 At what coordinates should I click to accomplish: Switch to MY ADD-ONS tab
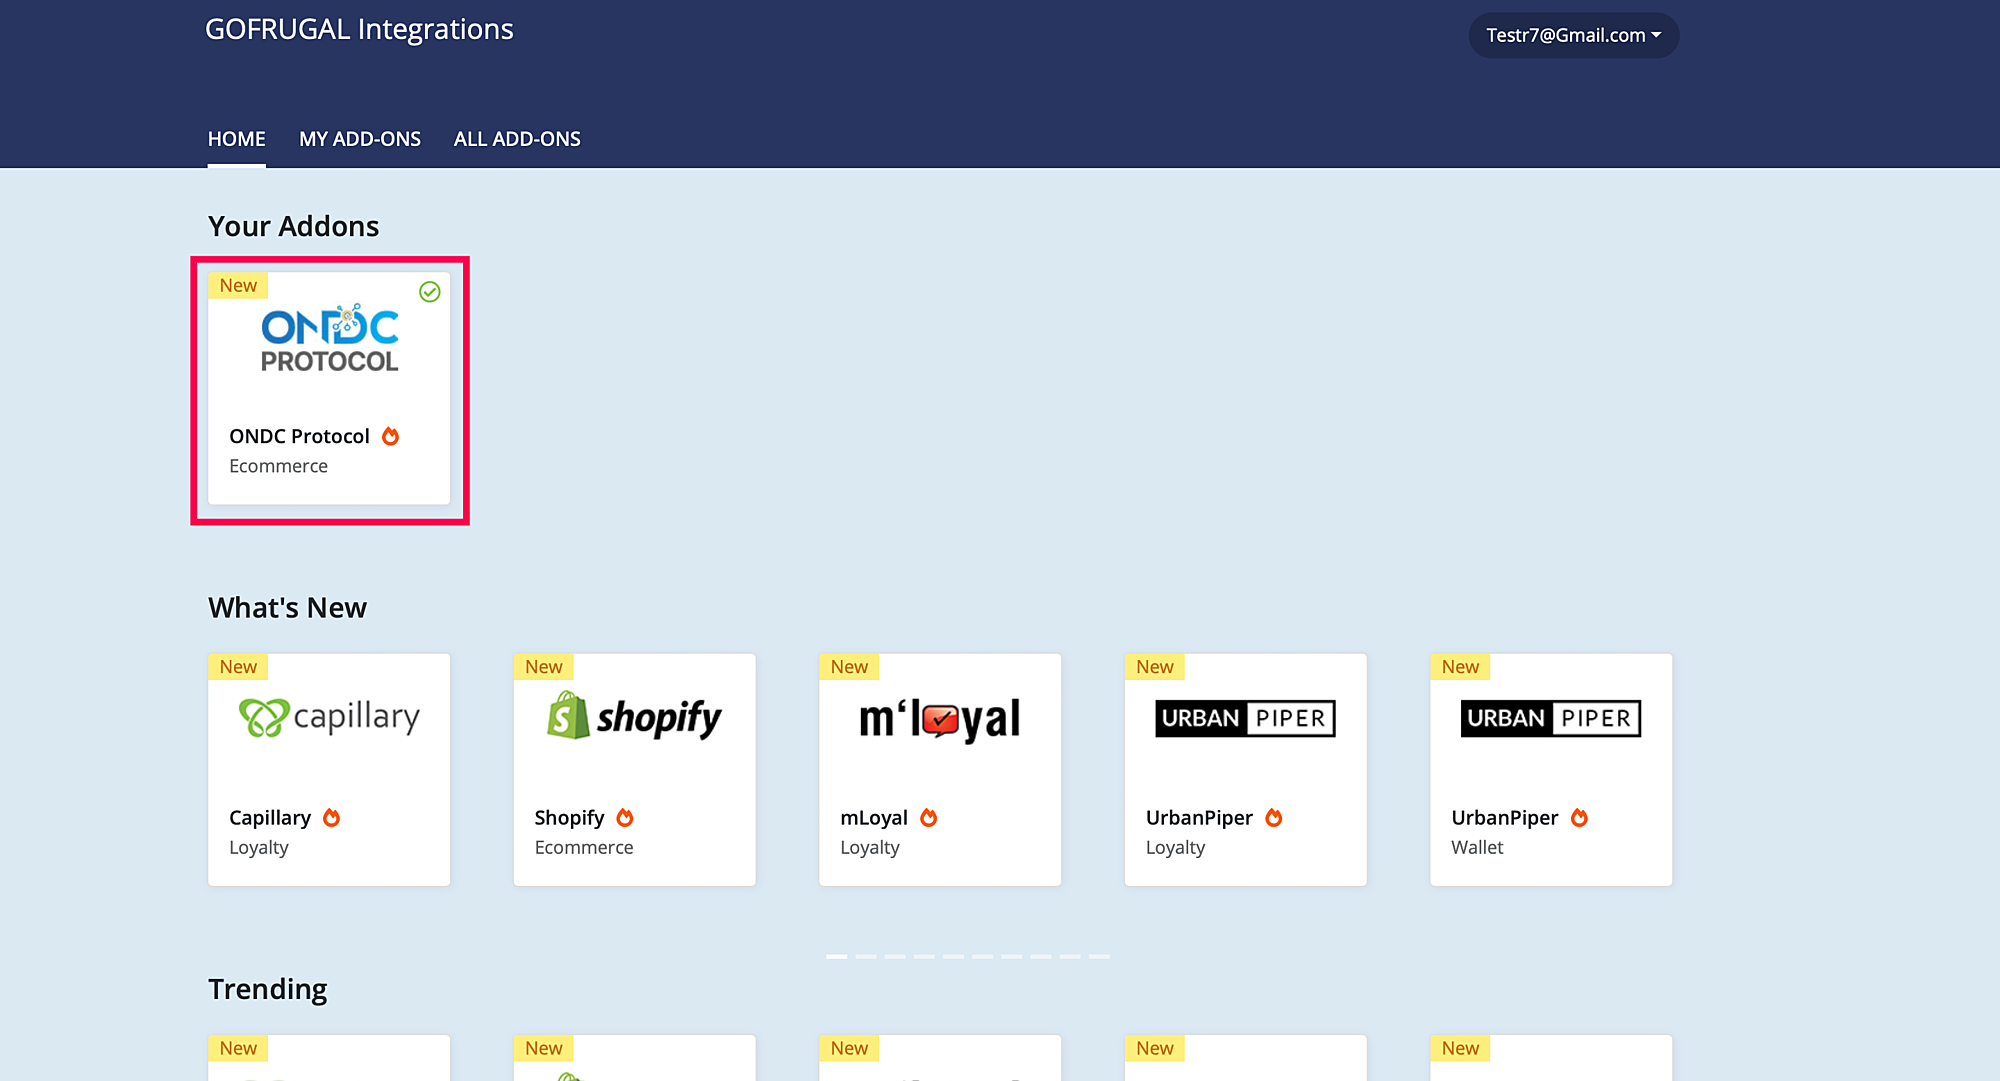360,139
